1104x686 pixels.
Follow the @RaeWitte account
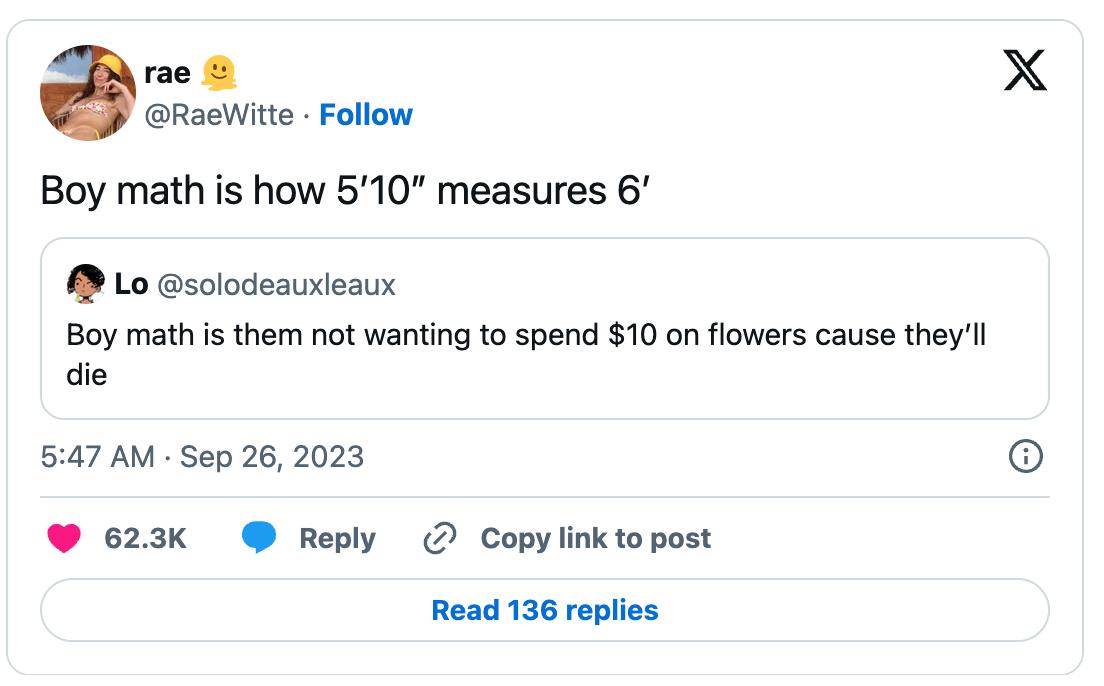pyautogui.click(x=365, y=115)
